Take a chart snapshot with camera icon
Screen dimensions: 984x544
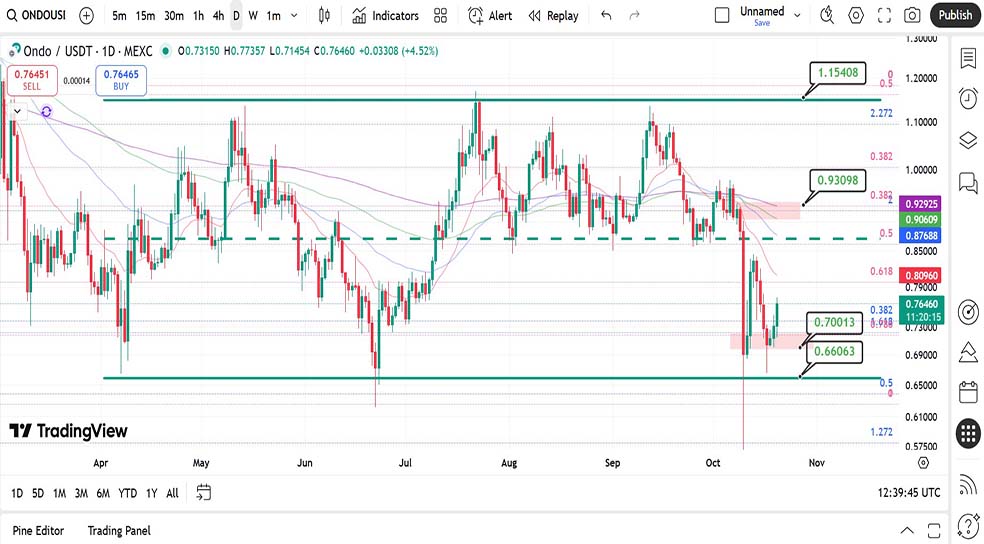(912, 15)
